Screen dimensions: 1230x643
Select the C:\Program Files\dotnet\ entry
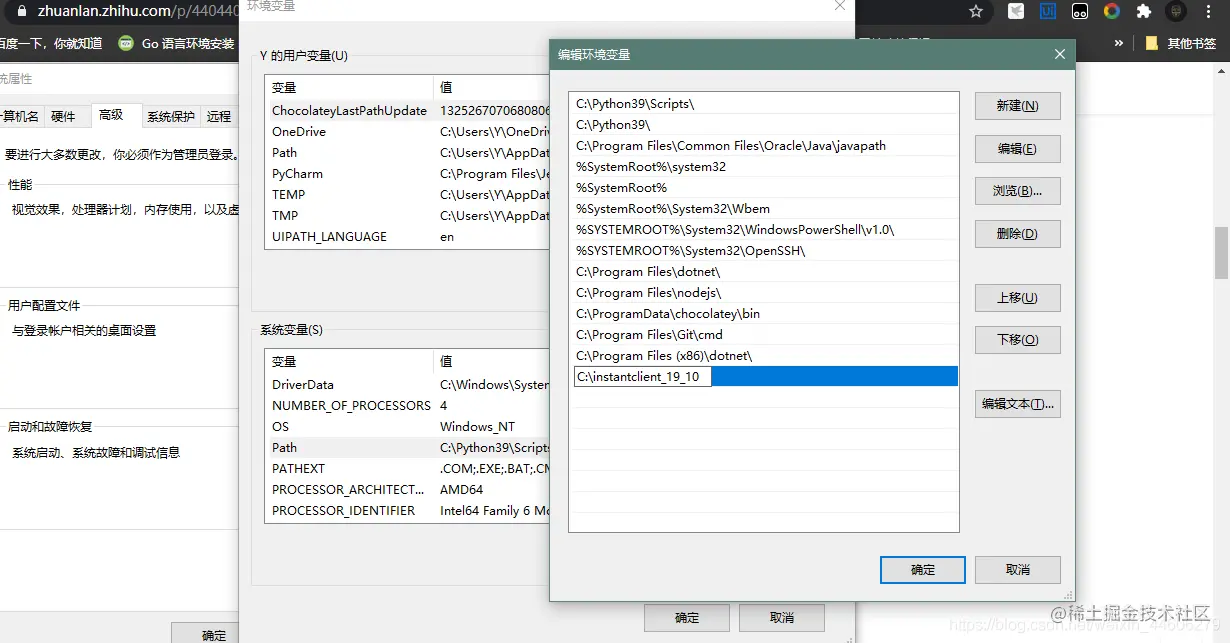(764, 272)
